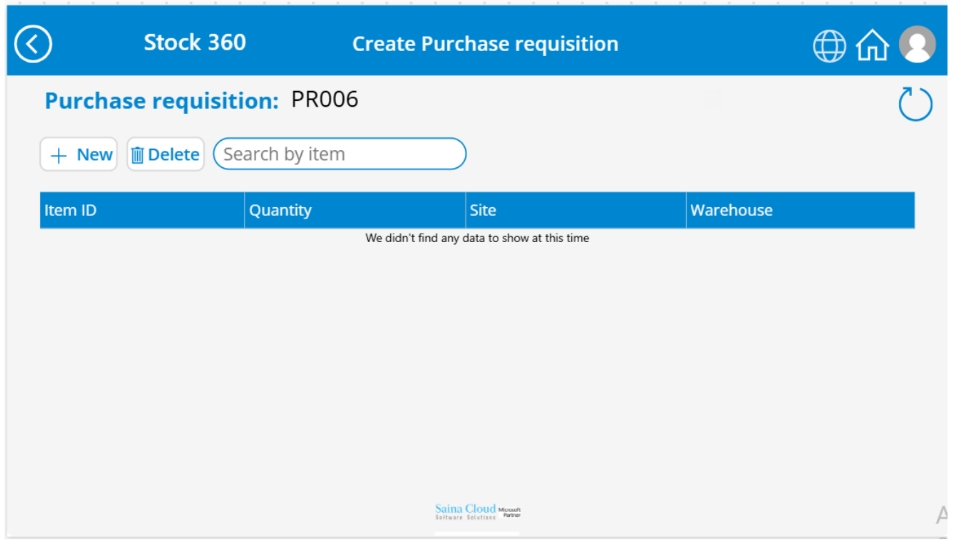Click the Saina Cloud logo at bottom
The width and height of the screenshot is (954, 543).
478,511
